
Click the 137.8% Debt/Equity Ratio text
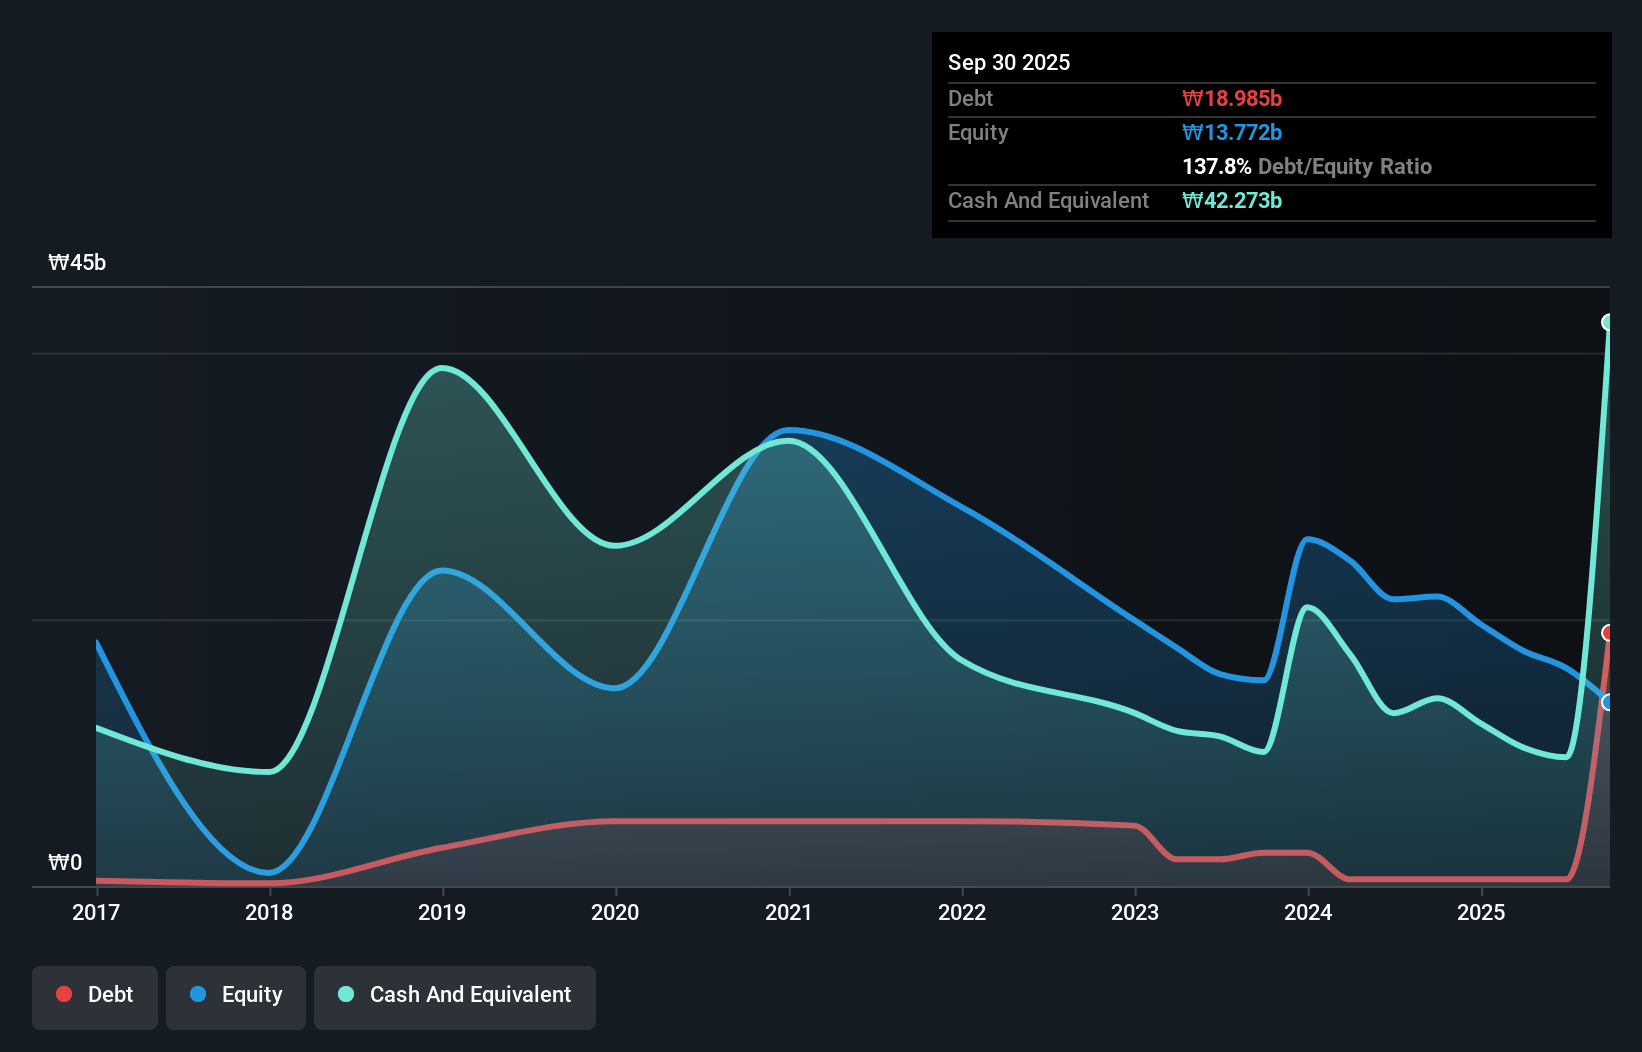[x=1307, y=166]
